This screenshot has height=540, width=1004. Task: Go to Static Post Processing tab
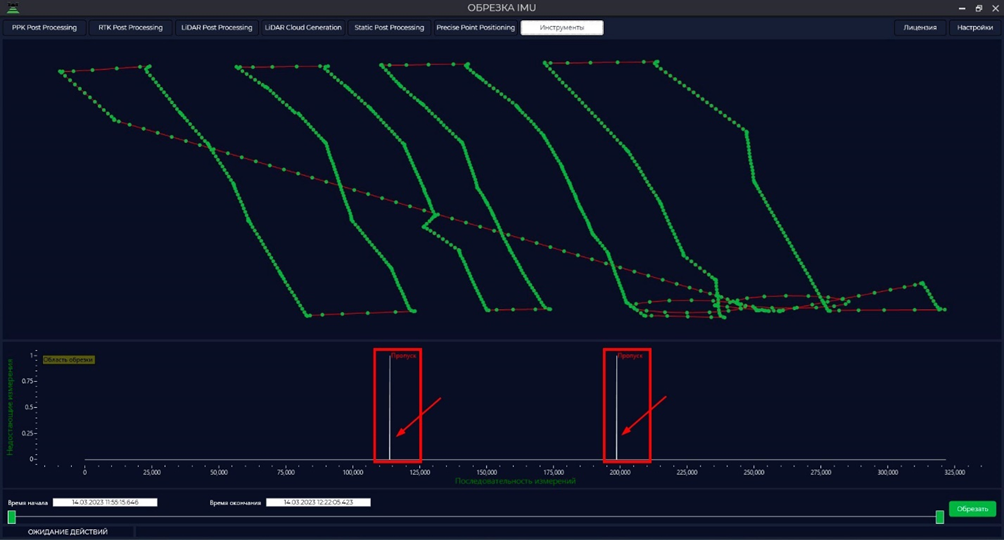pyautogui.click(x=389, y=28)
